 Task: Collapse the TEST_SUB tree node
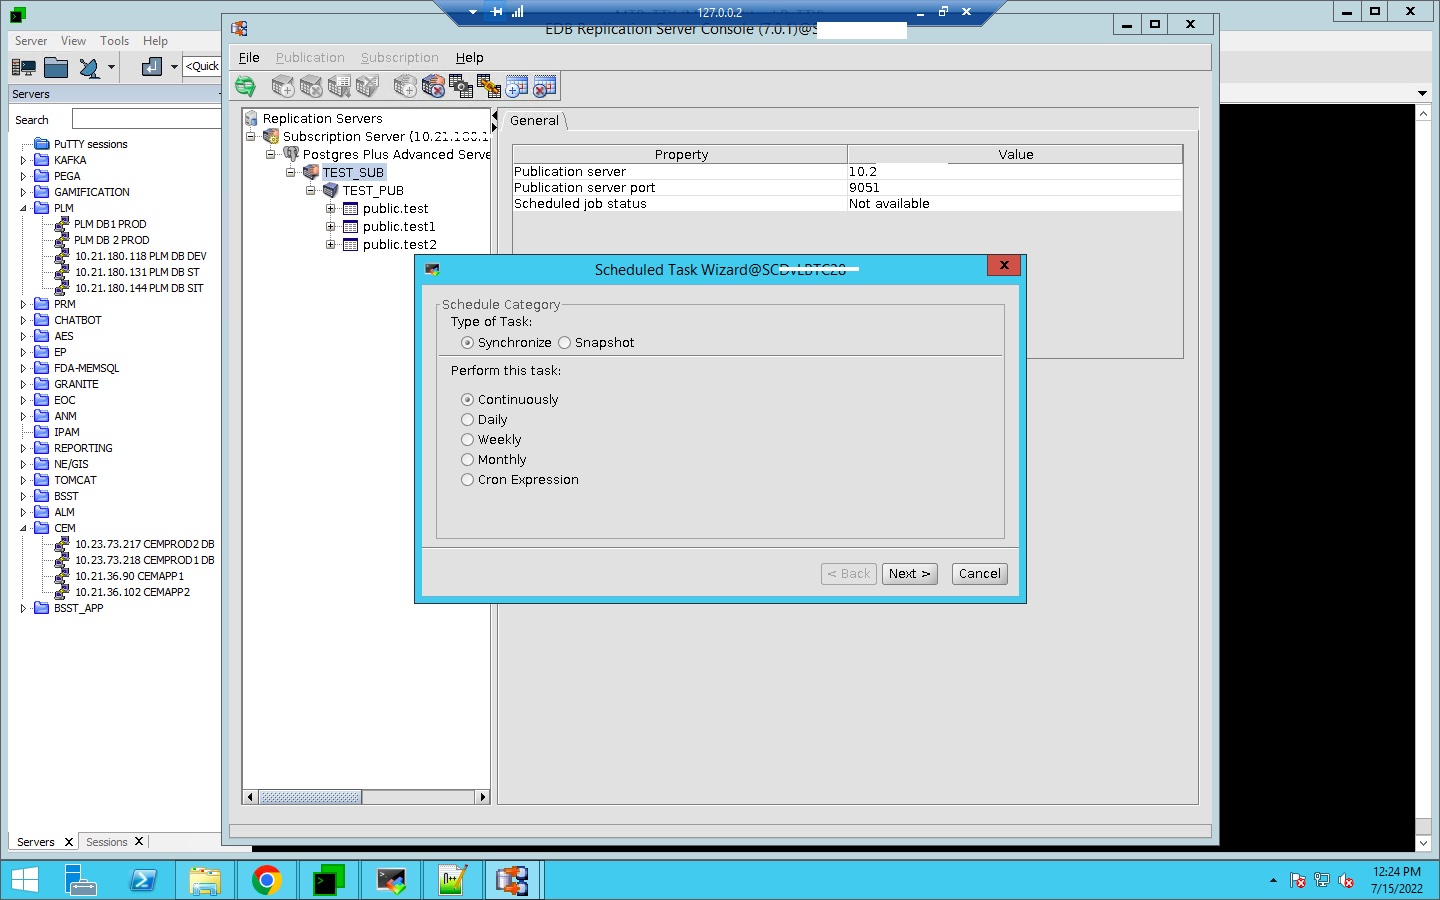(x=290, y=173)
